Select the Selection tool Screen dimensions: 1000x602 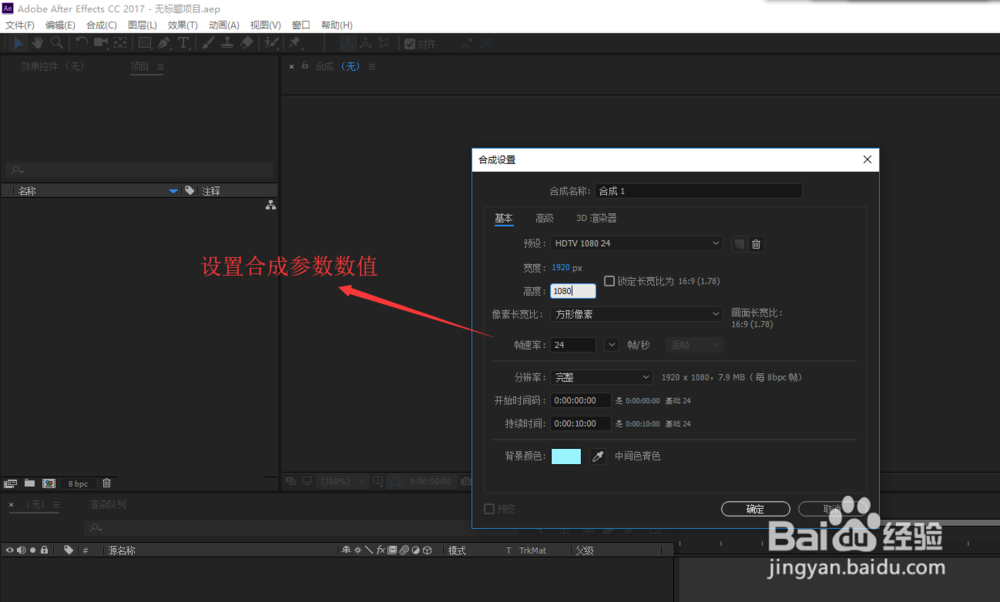click(19, 43)
